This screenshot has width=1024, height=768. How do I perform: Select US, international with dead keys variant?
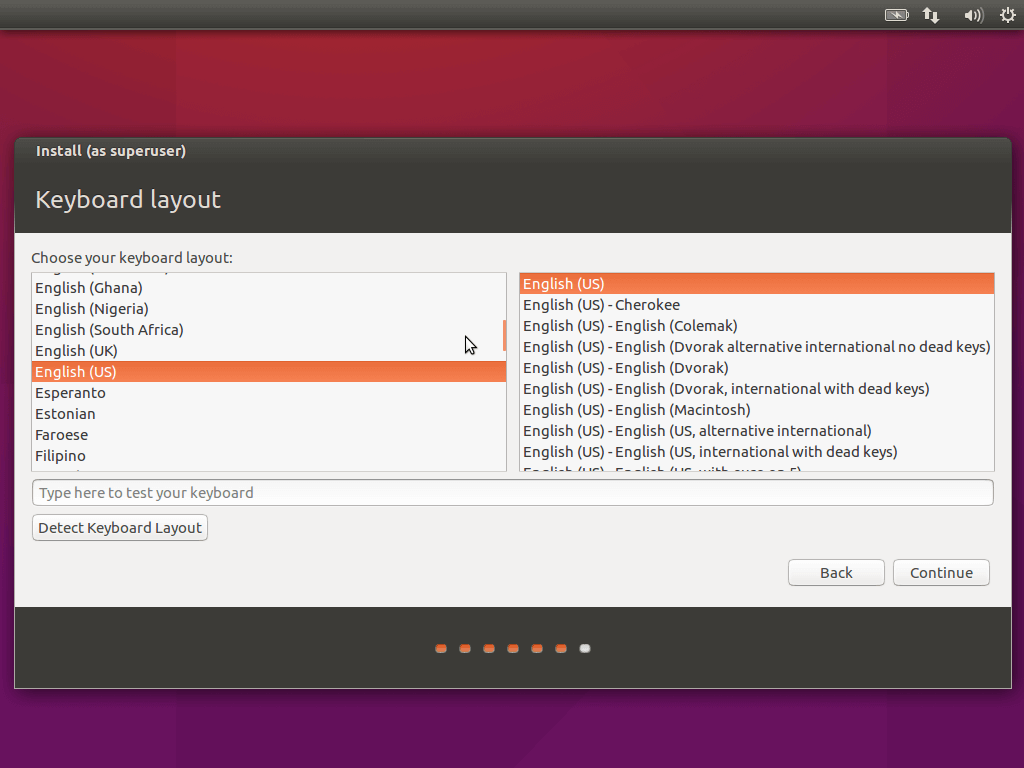pos(756,451)
